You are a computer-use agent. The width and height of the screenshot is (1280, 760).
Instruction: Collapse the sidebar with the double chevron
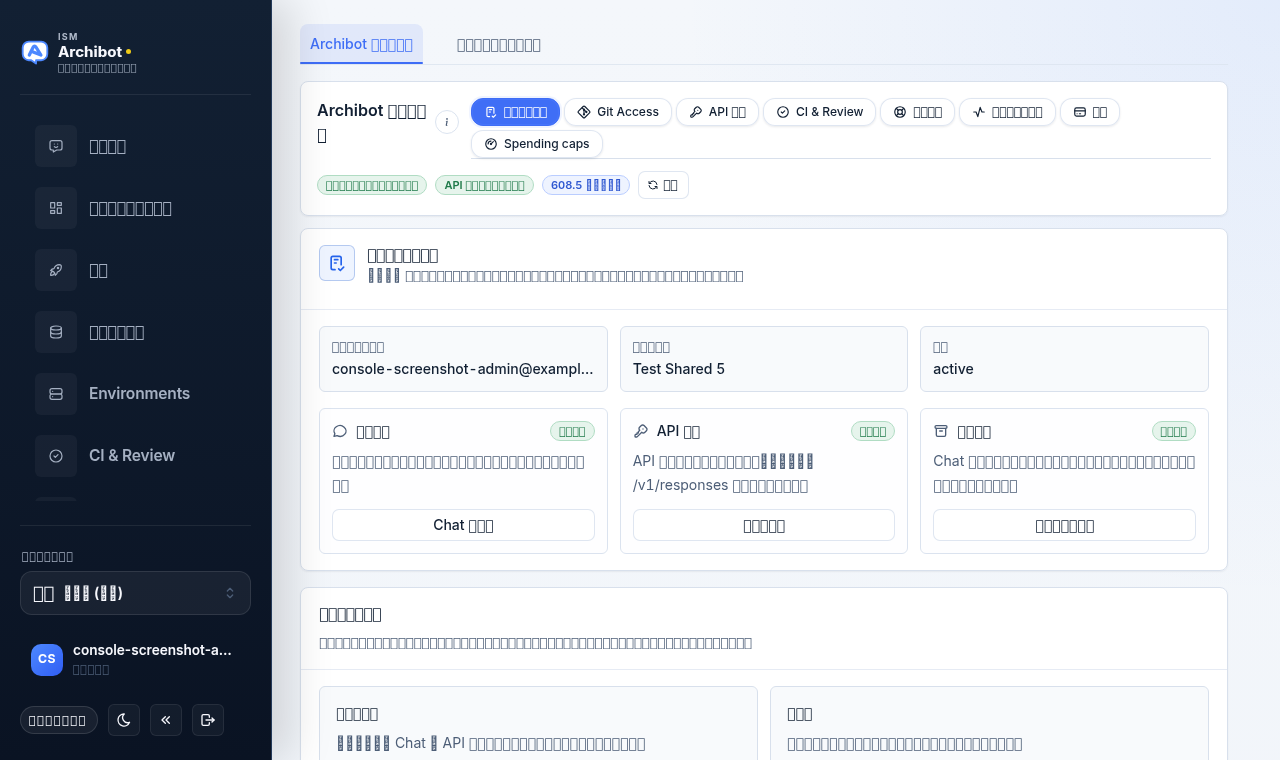coord(166,720)
